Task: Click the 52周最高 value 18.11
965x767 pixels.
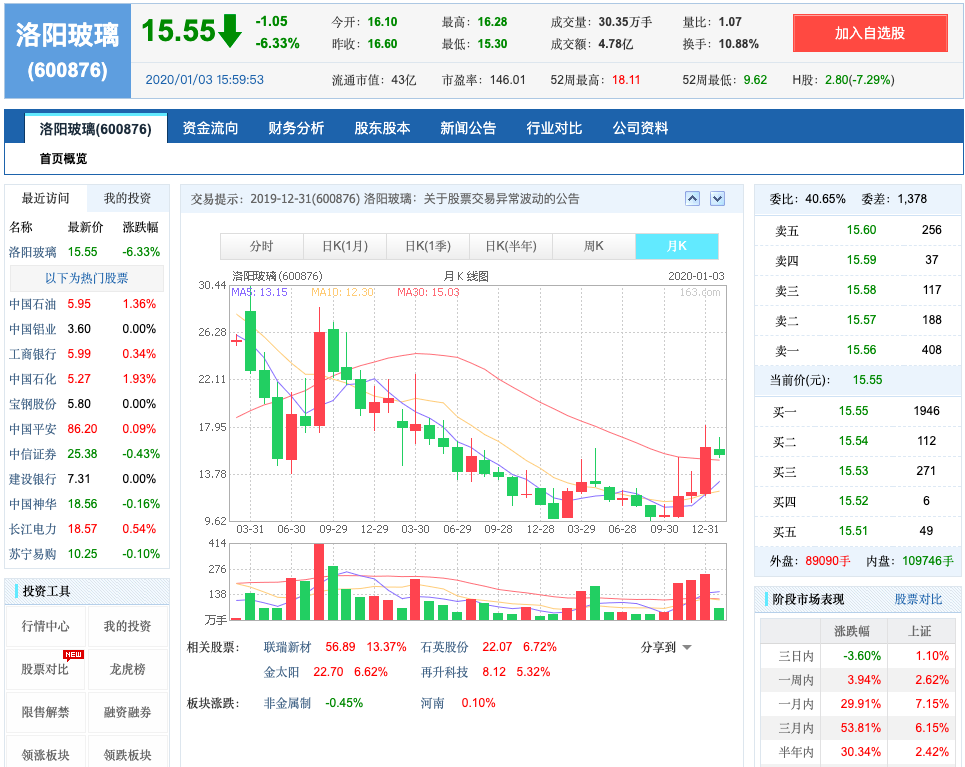Action: point(626,80)
